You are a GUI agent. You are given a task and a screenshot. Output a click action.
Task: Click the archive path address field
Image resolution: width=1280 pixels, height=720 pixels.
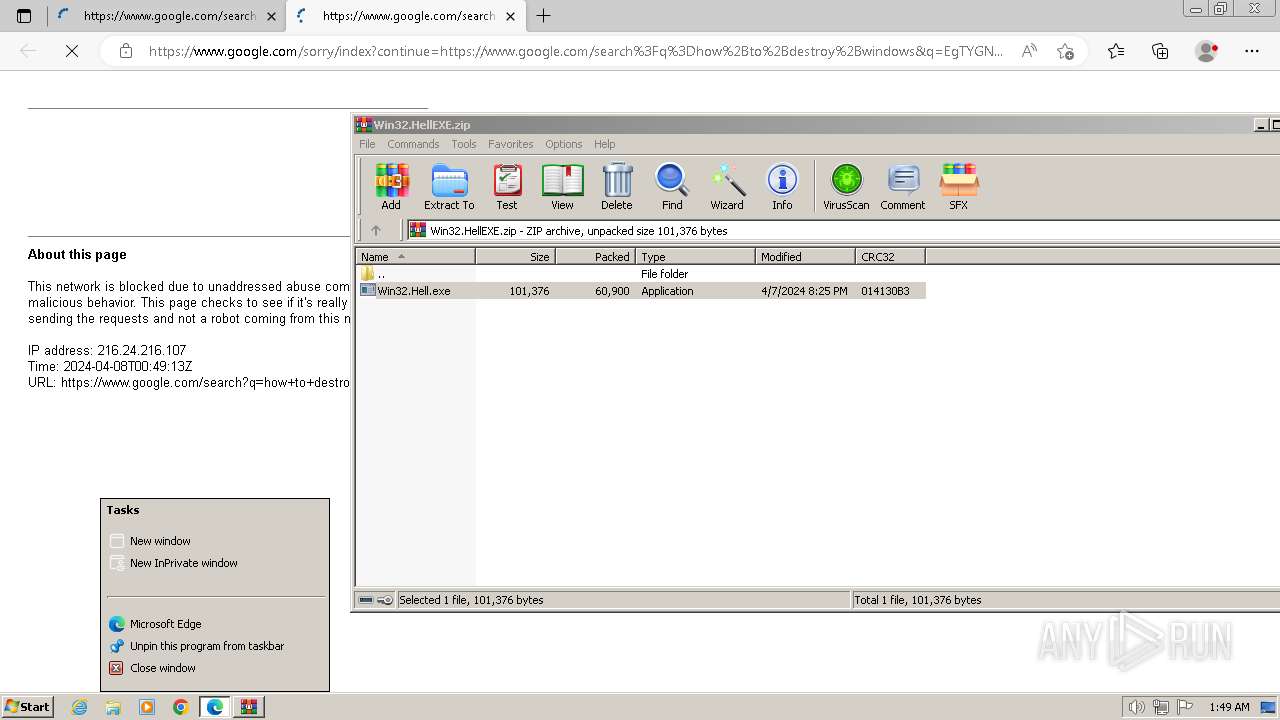pos(842,230)
